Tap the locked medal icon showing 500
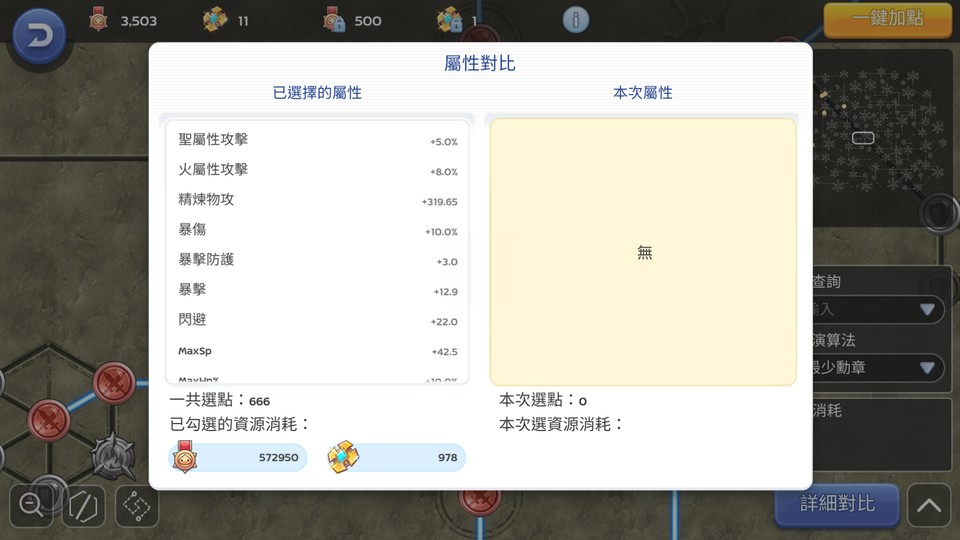This screenshot has width=960, height=540. tap(334, 20)
